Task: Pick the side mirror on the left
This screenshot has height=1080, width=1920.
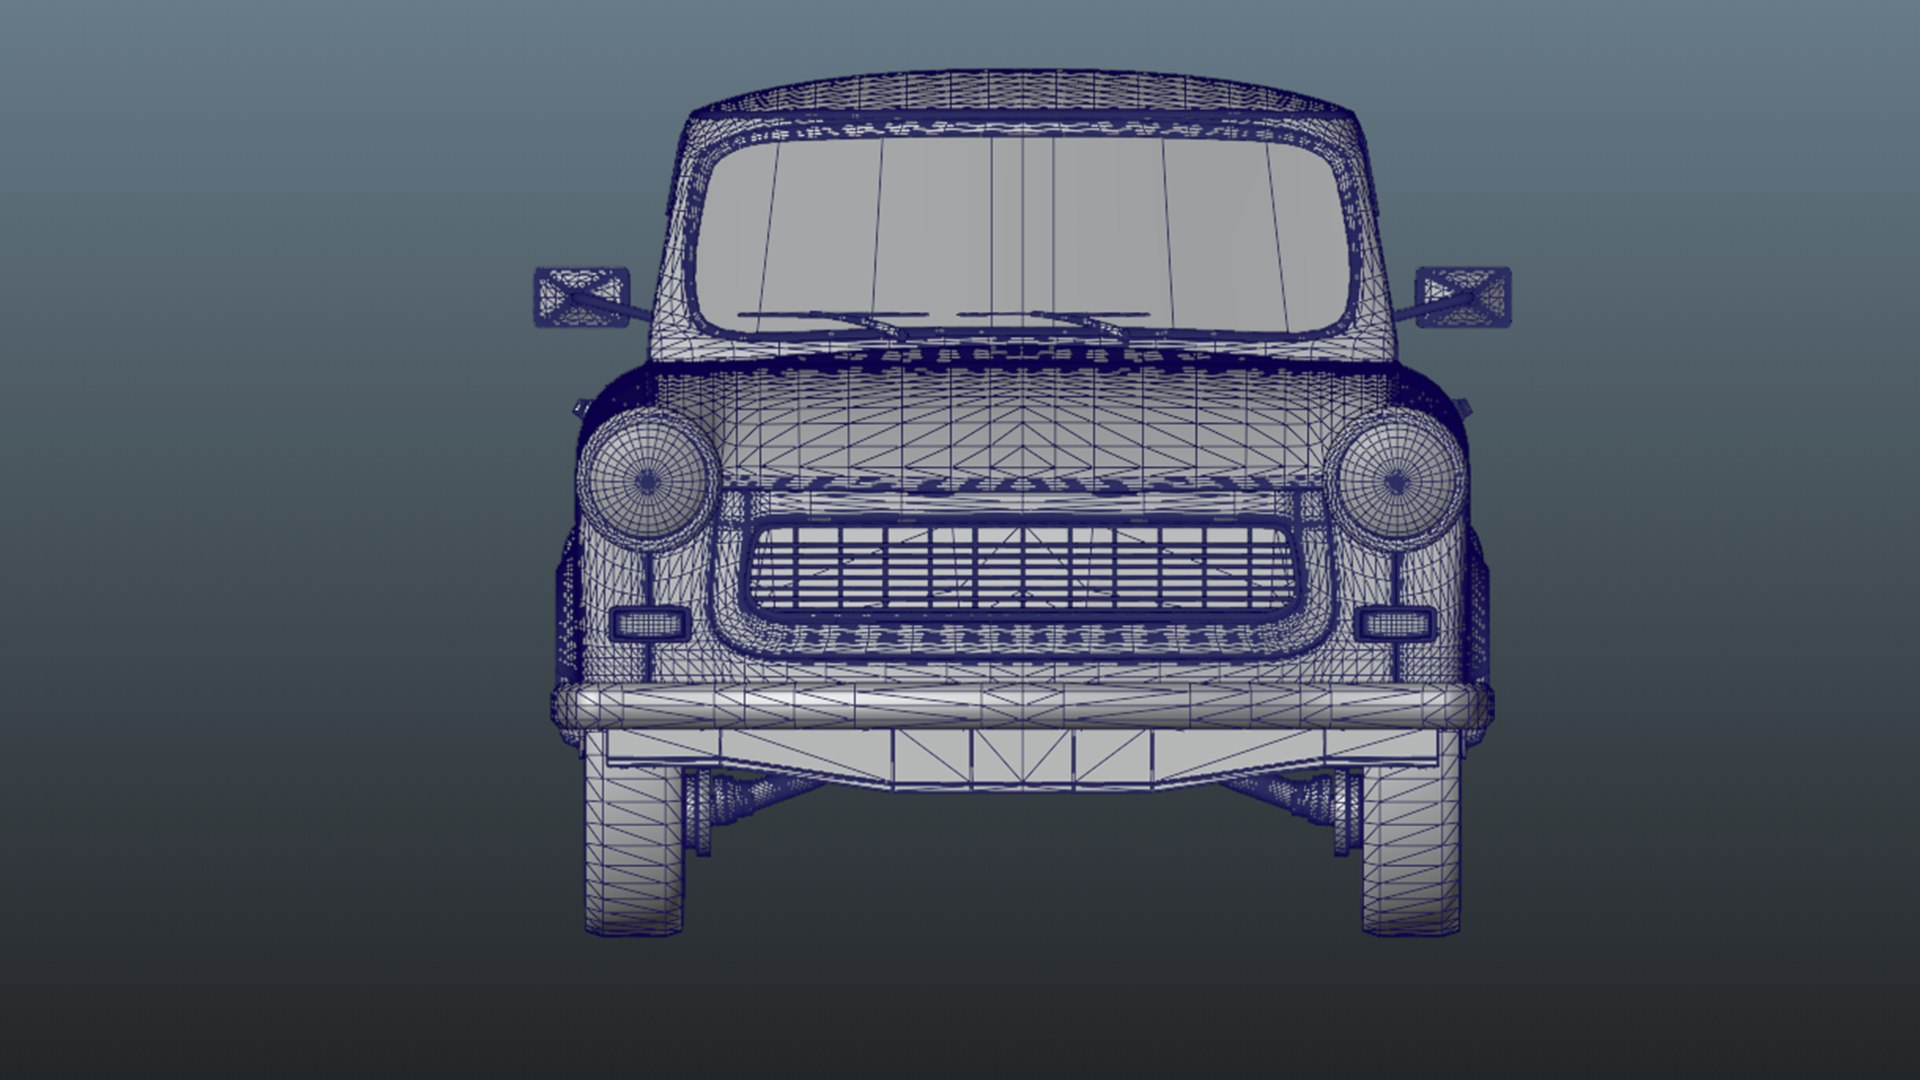Action: 581,296
